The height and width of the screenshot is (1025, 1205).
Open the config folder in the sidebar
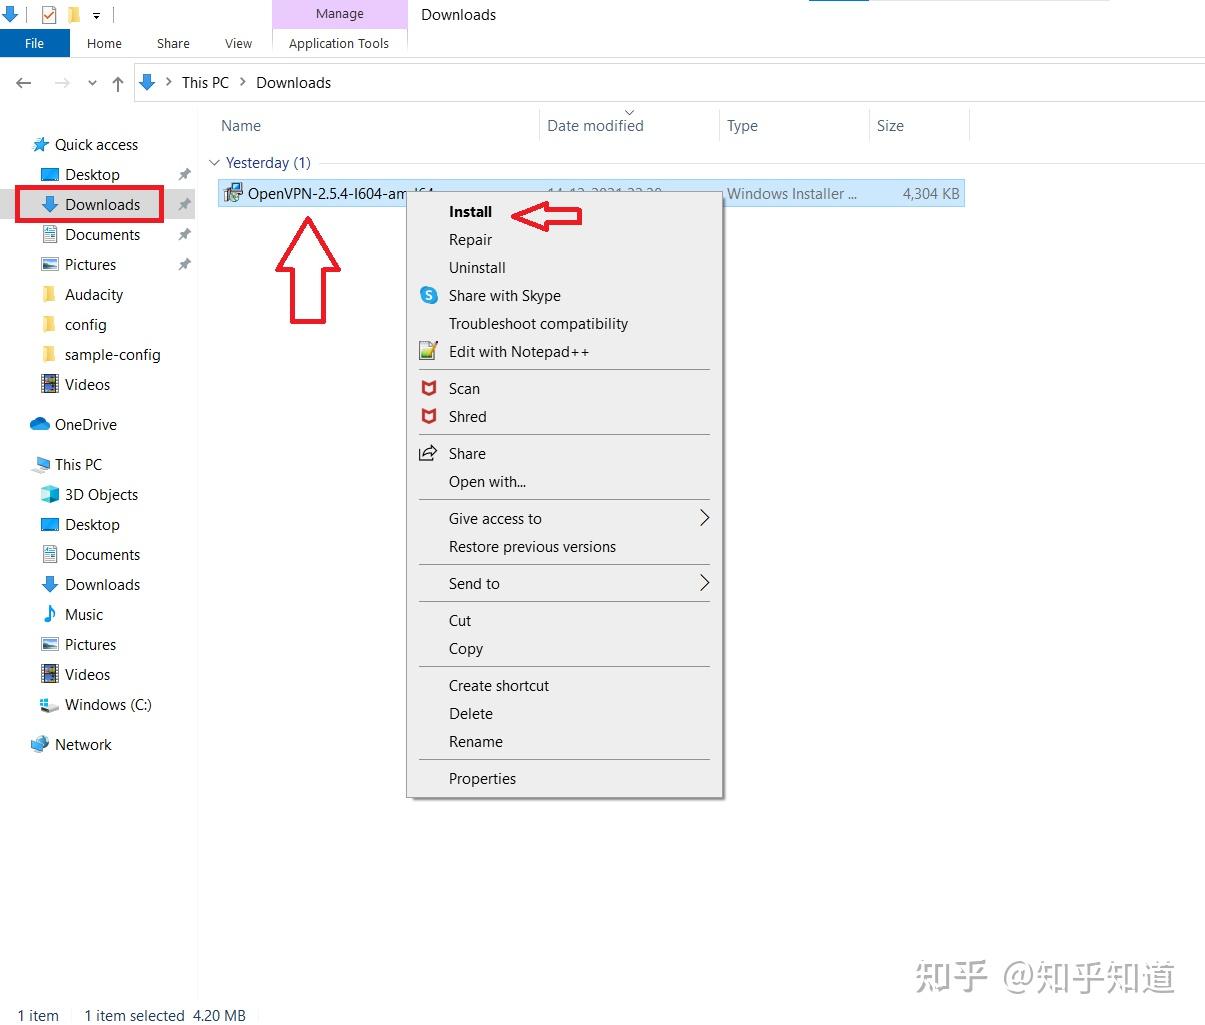85,325
